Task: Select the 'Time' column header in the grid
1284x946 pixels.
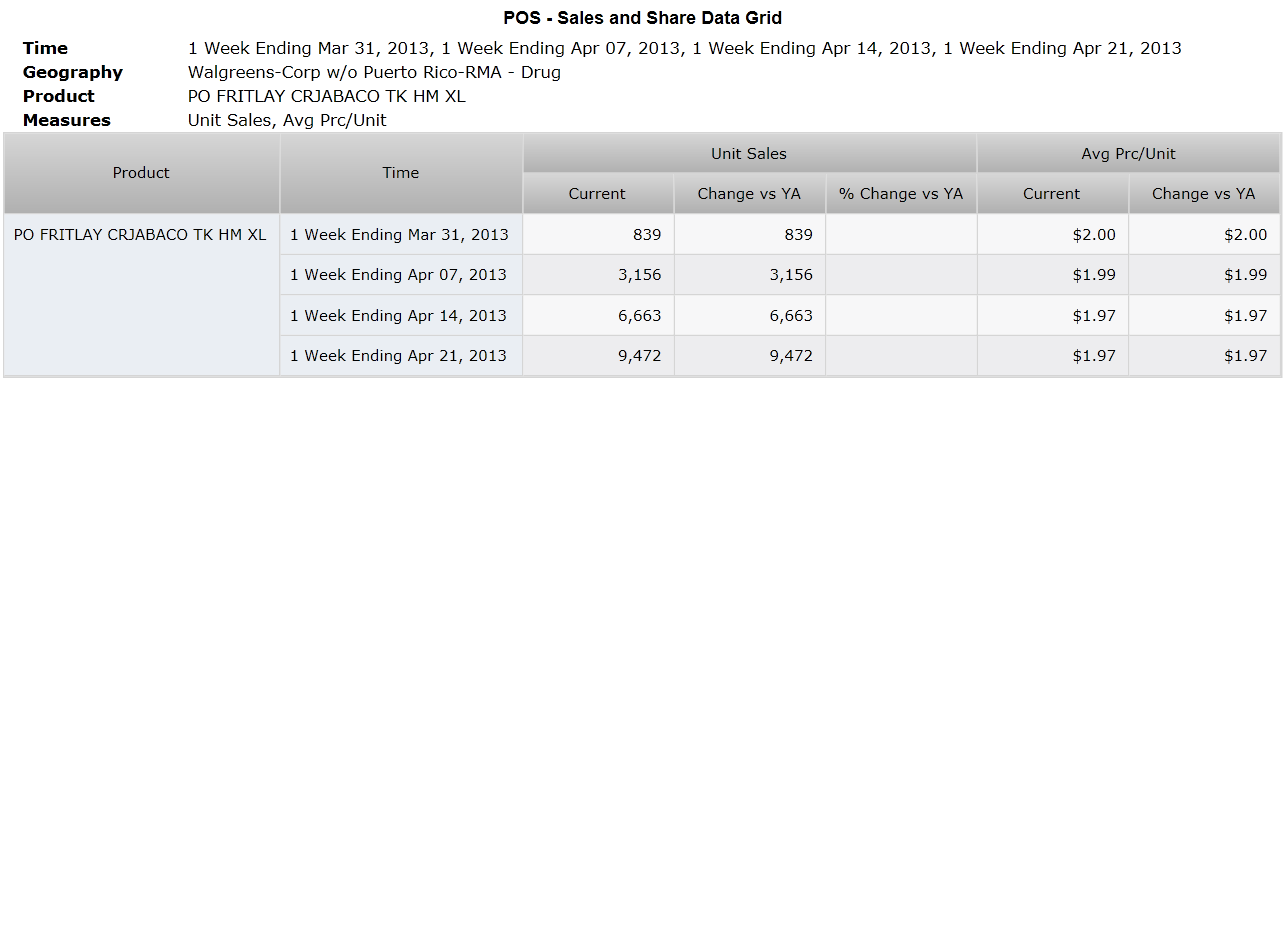Action: (x=401, y=173)
